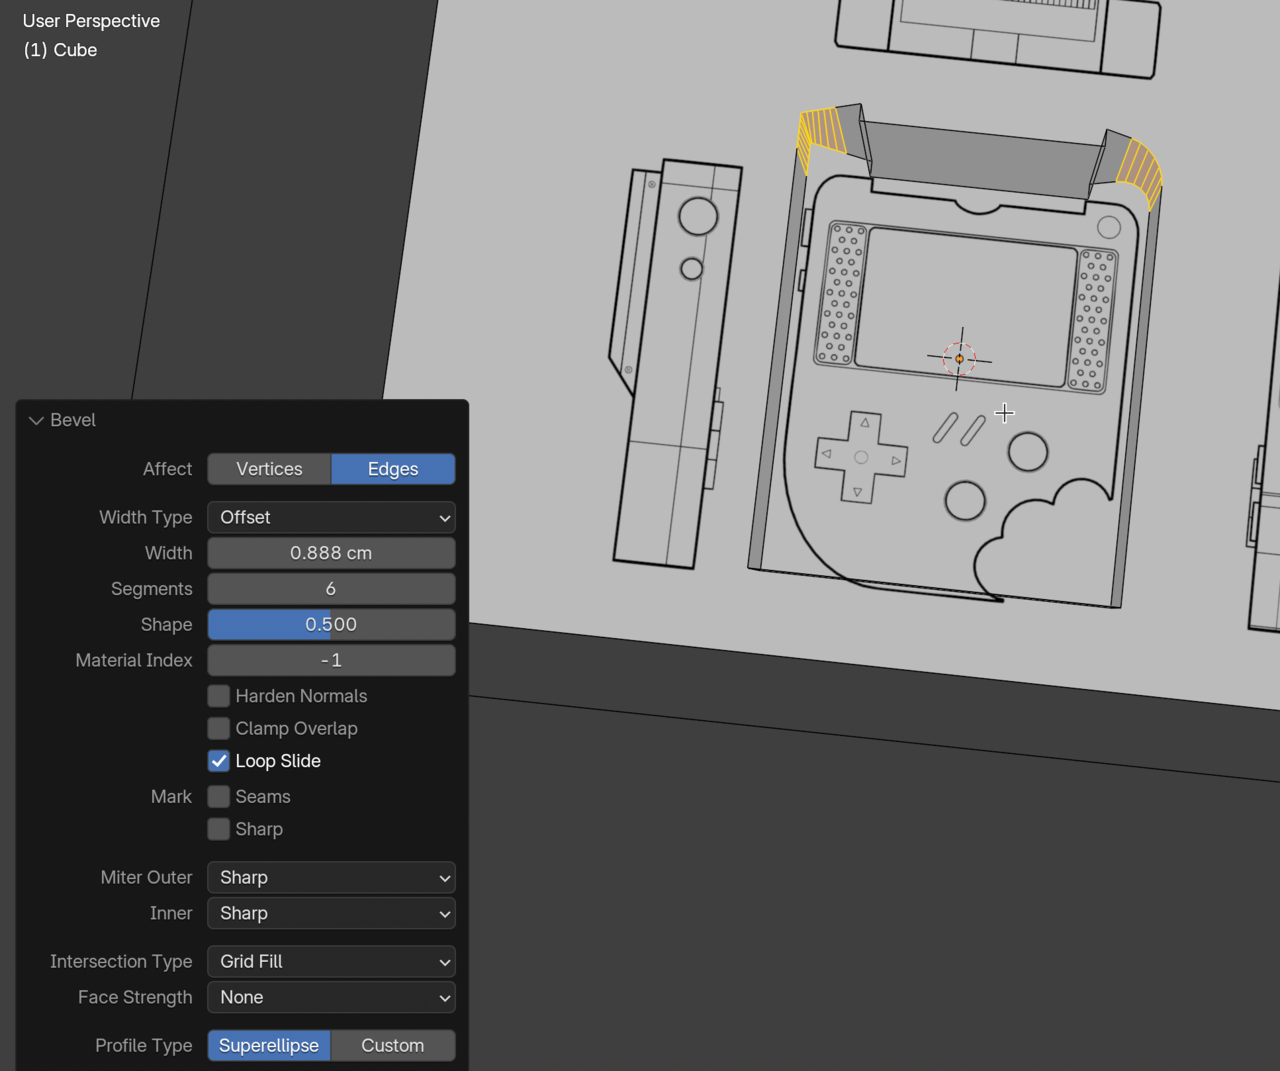Select the Superellipse profile type
This screenshot has width=1280, height=1071.
[x=269, y=1046]
